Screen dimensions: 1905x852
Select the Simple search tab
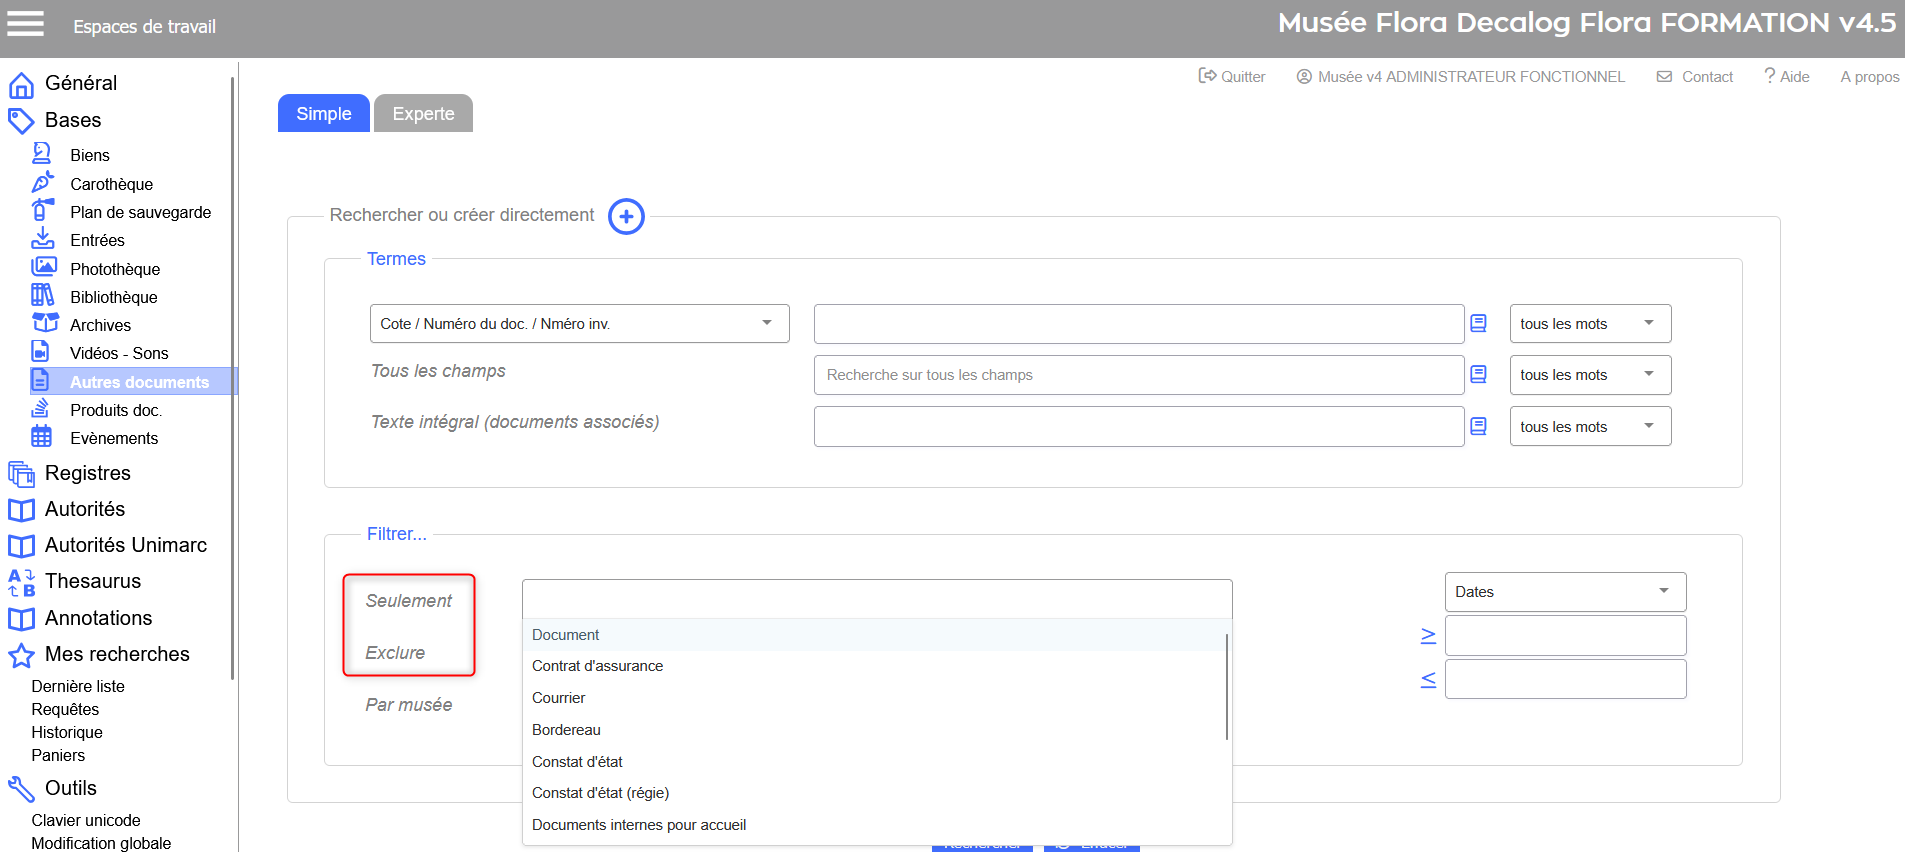point(323,114)
